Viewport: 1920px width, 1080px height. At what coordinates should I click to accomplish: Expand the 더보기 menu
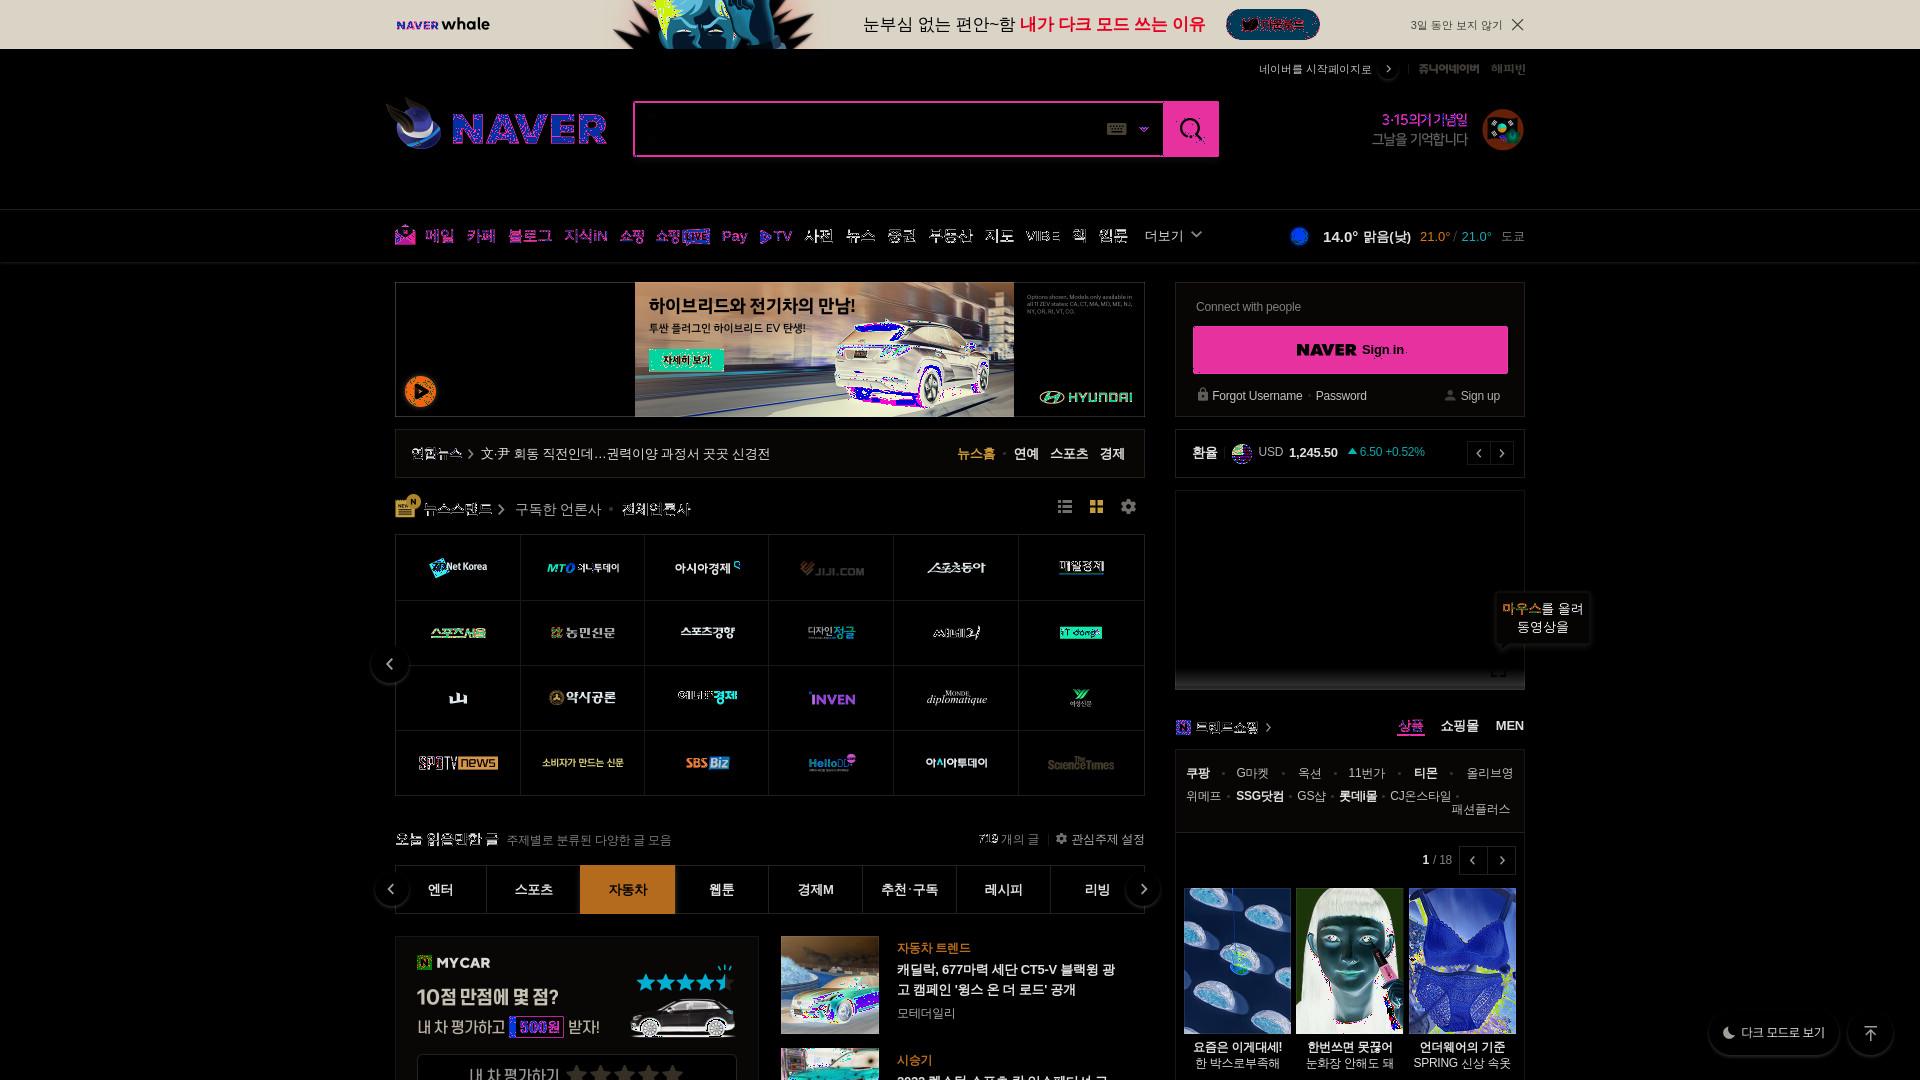point(1173,236)
